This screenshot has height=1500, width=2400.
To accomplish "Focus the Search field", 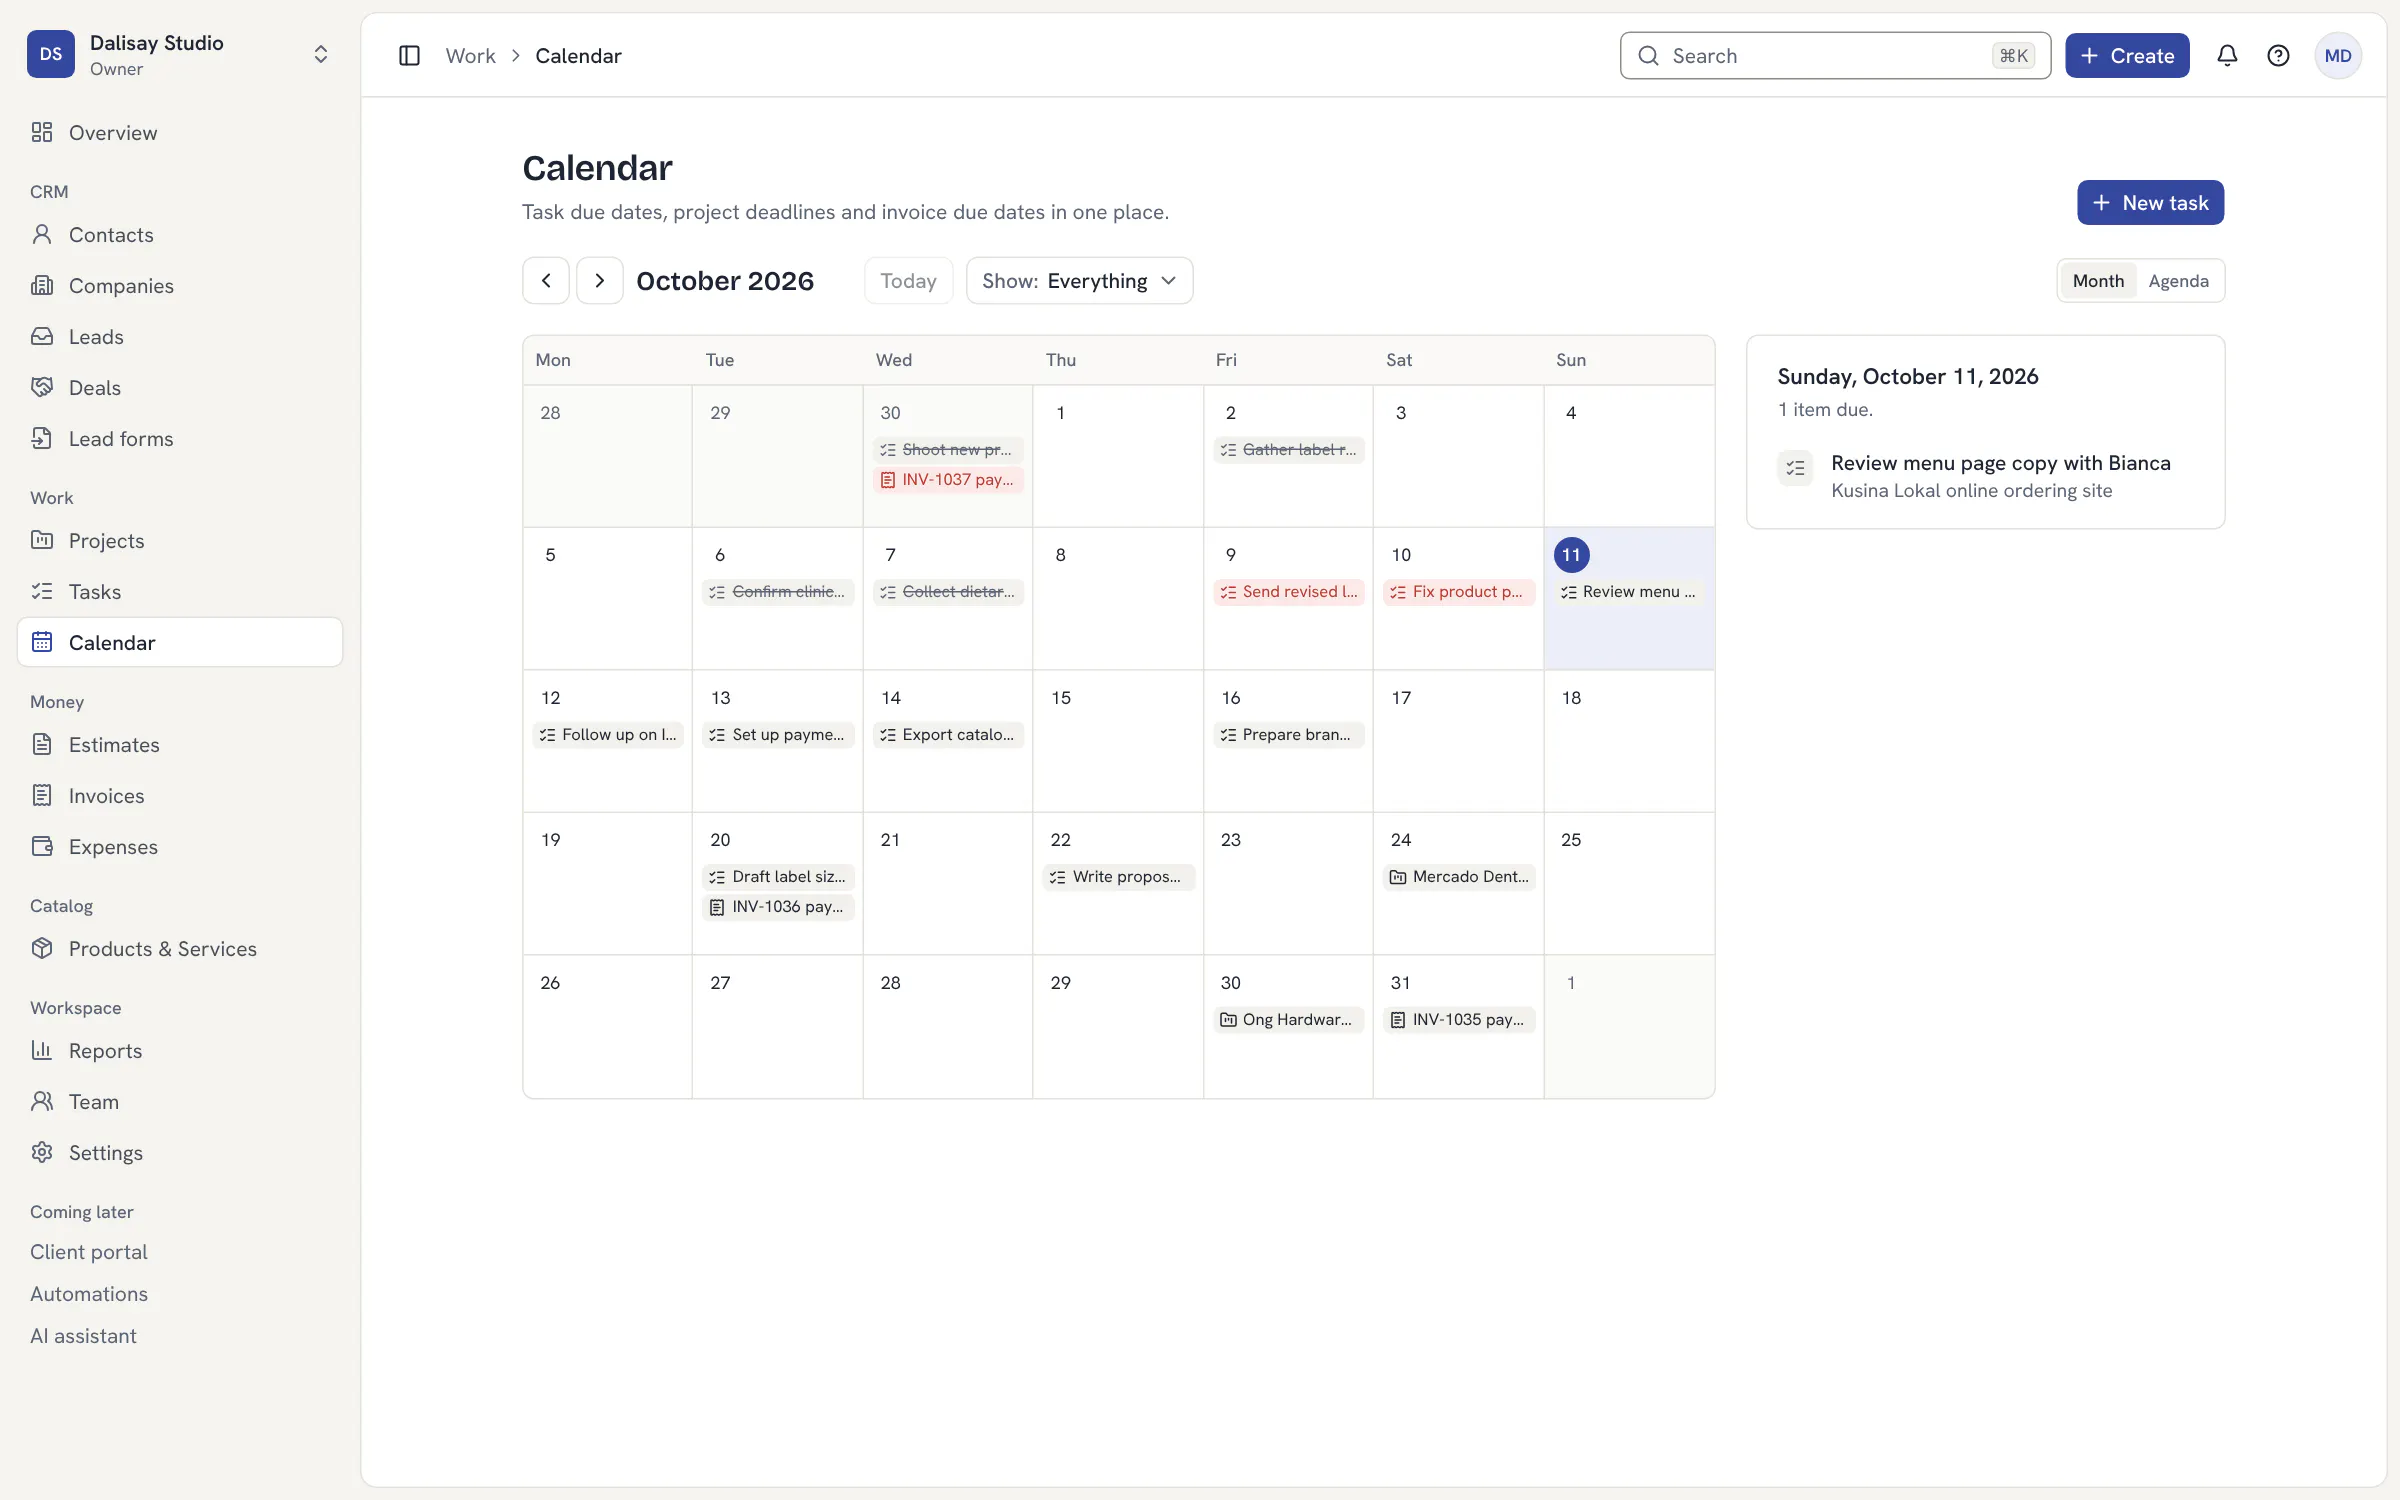I will point(1835,56).
